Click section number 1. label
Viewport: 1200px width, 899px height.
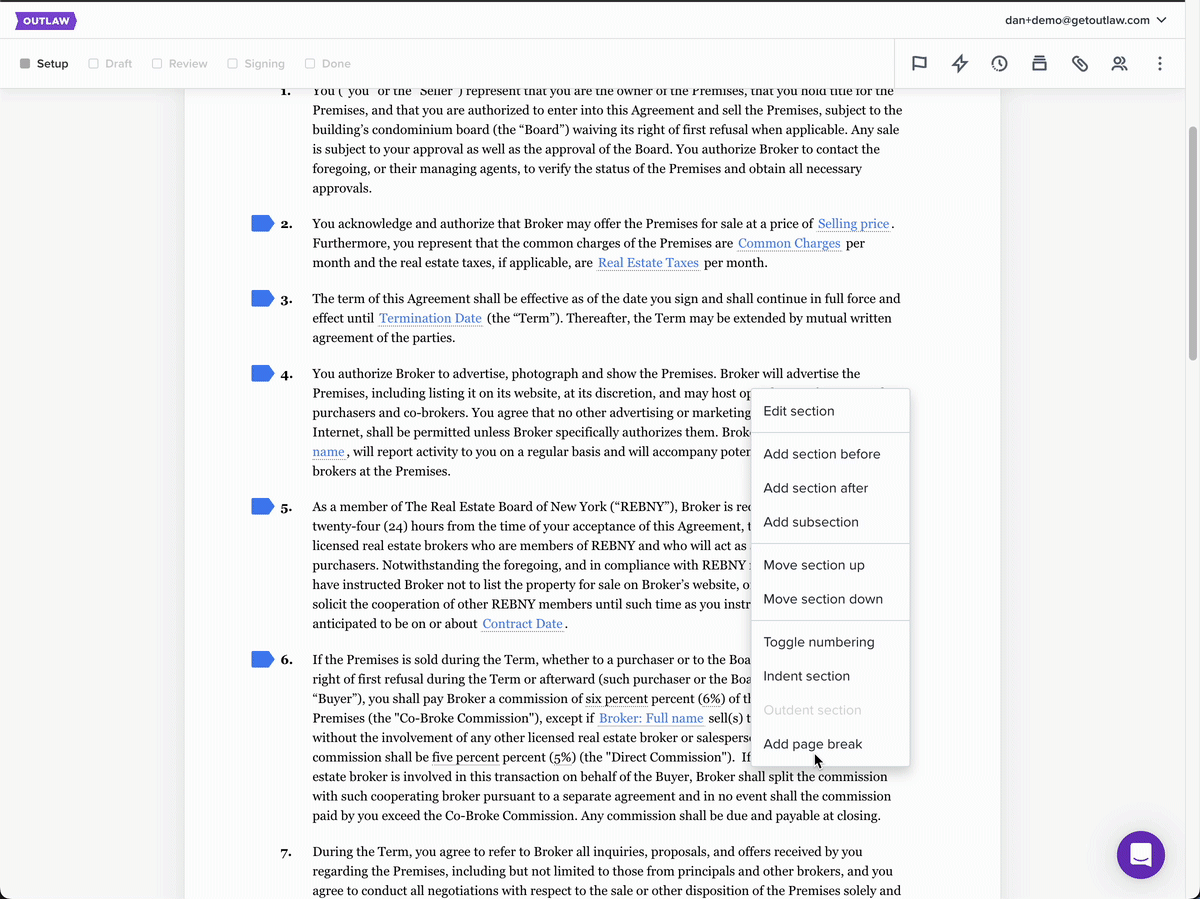click(286, 92)
